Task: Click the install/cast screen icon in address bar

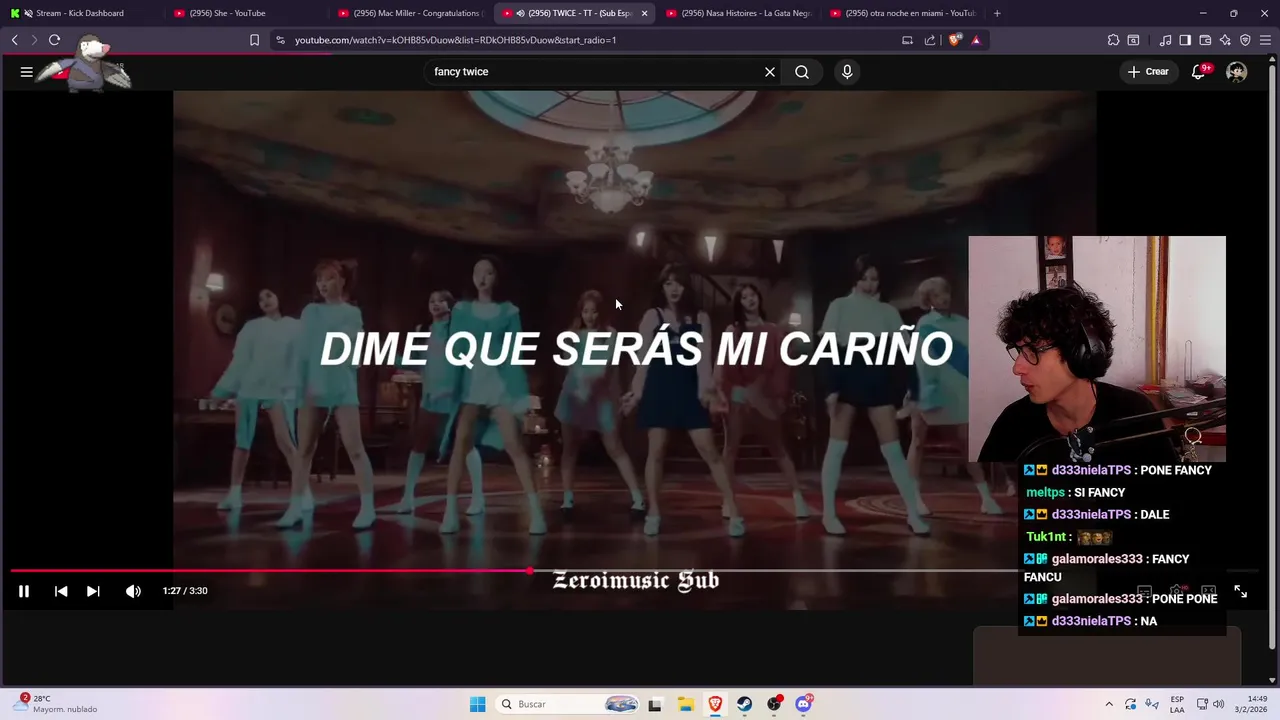Action: (x=907, y=40)
